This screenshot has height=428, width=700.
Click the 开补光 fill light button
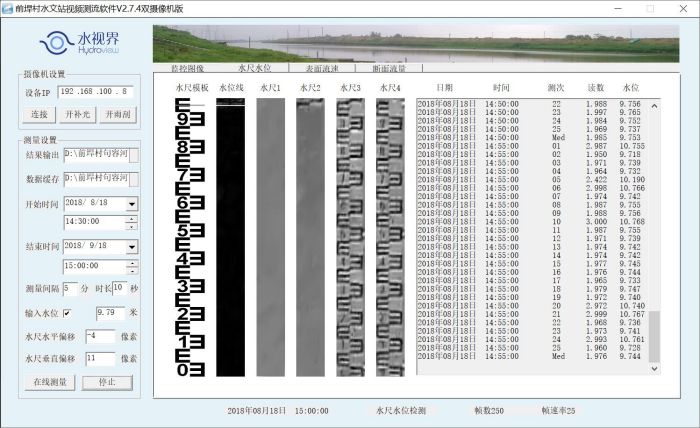(79, 114)
